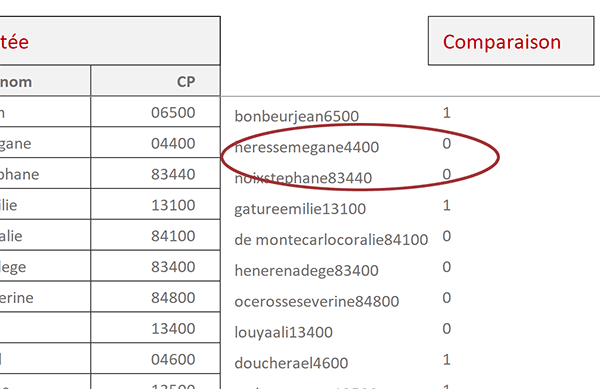Select comparison value 0 beside heressemegane4400
Viewport: 600px width, 389px height.
(447, 143)
